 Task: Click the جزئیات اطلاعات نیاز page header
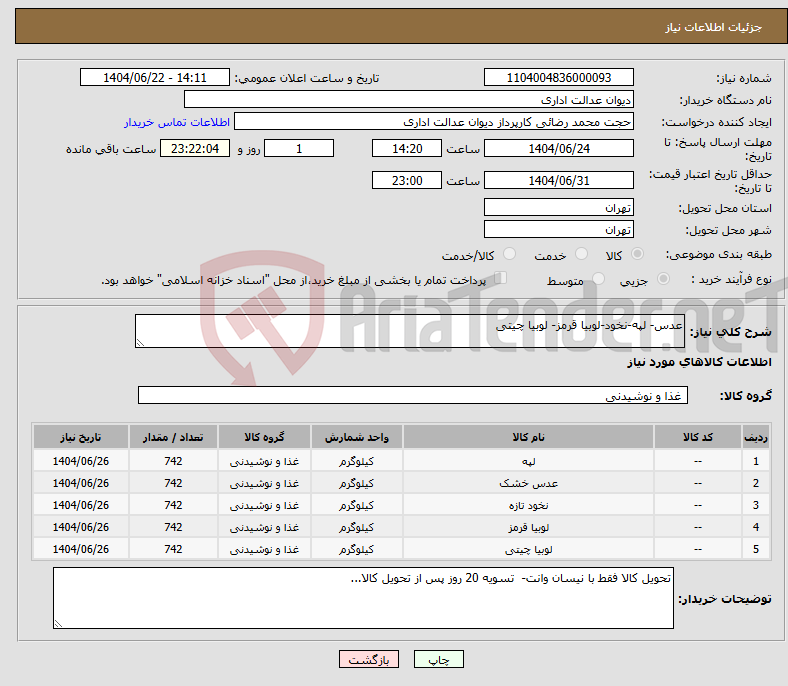pos(714,27)
